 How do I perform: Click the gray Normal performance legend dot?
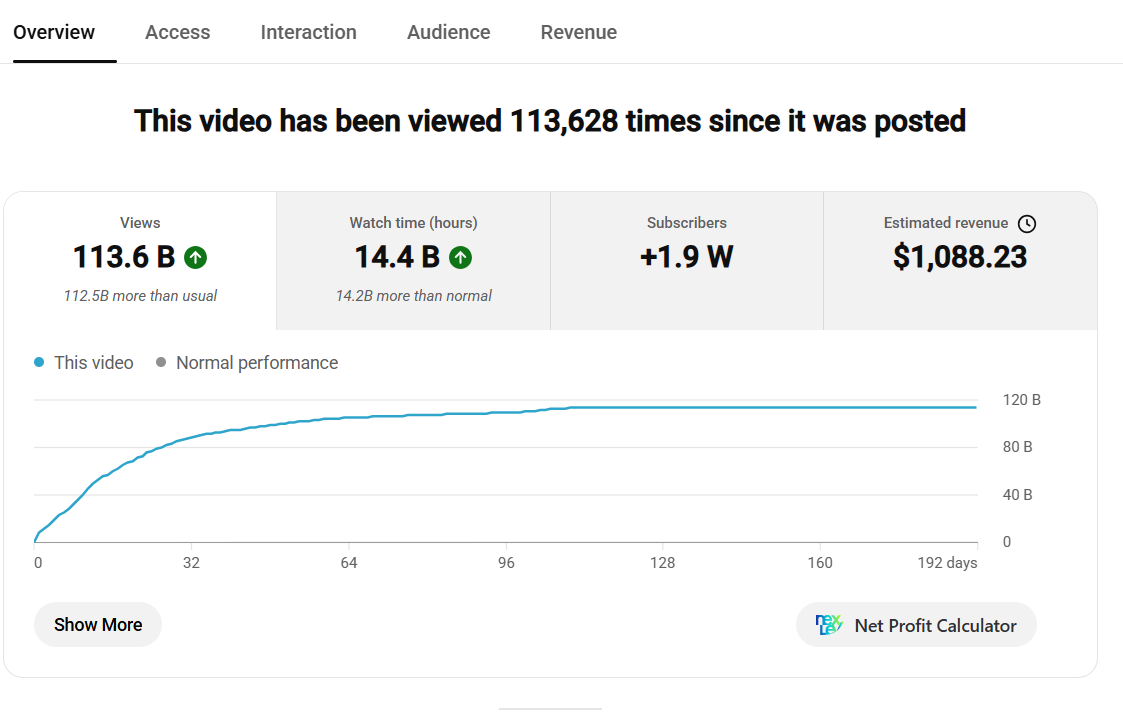161,363
